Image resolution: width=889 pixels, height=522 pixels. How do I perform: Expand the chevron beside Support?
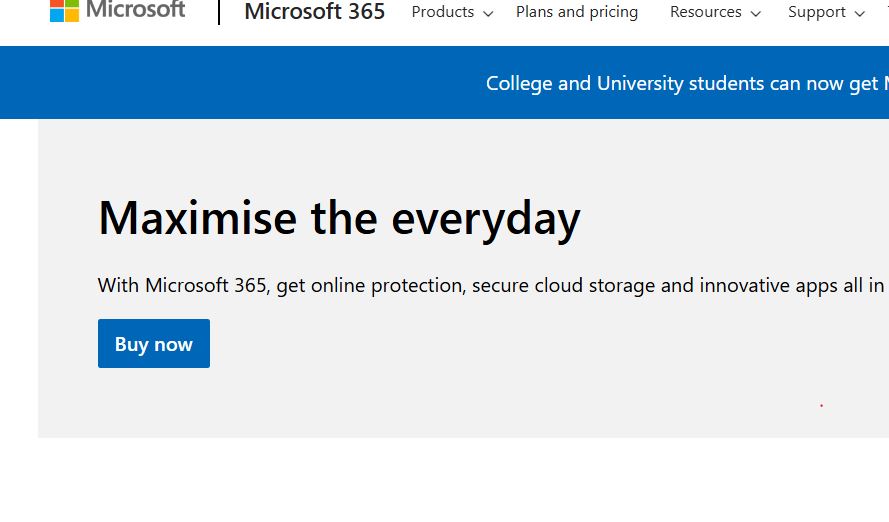click(x=860, y=14)
